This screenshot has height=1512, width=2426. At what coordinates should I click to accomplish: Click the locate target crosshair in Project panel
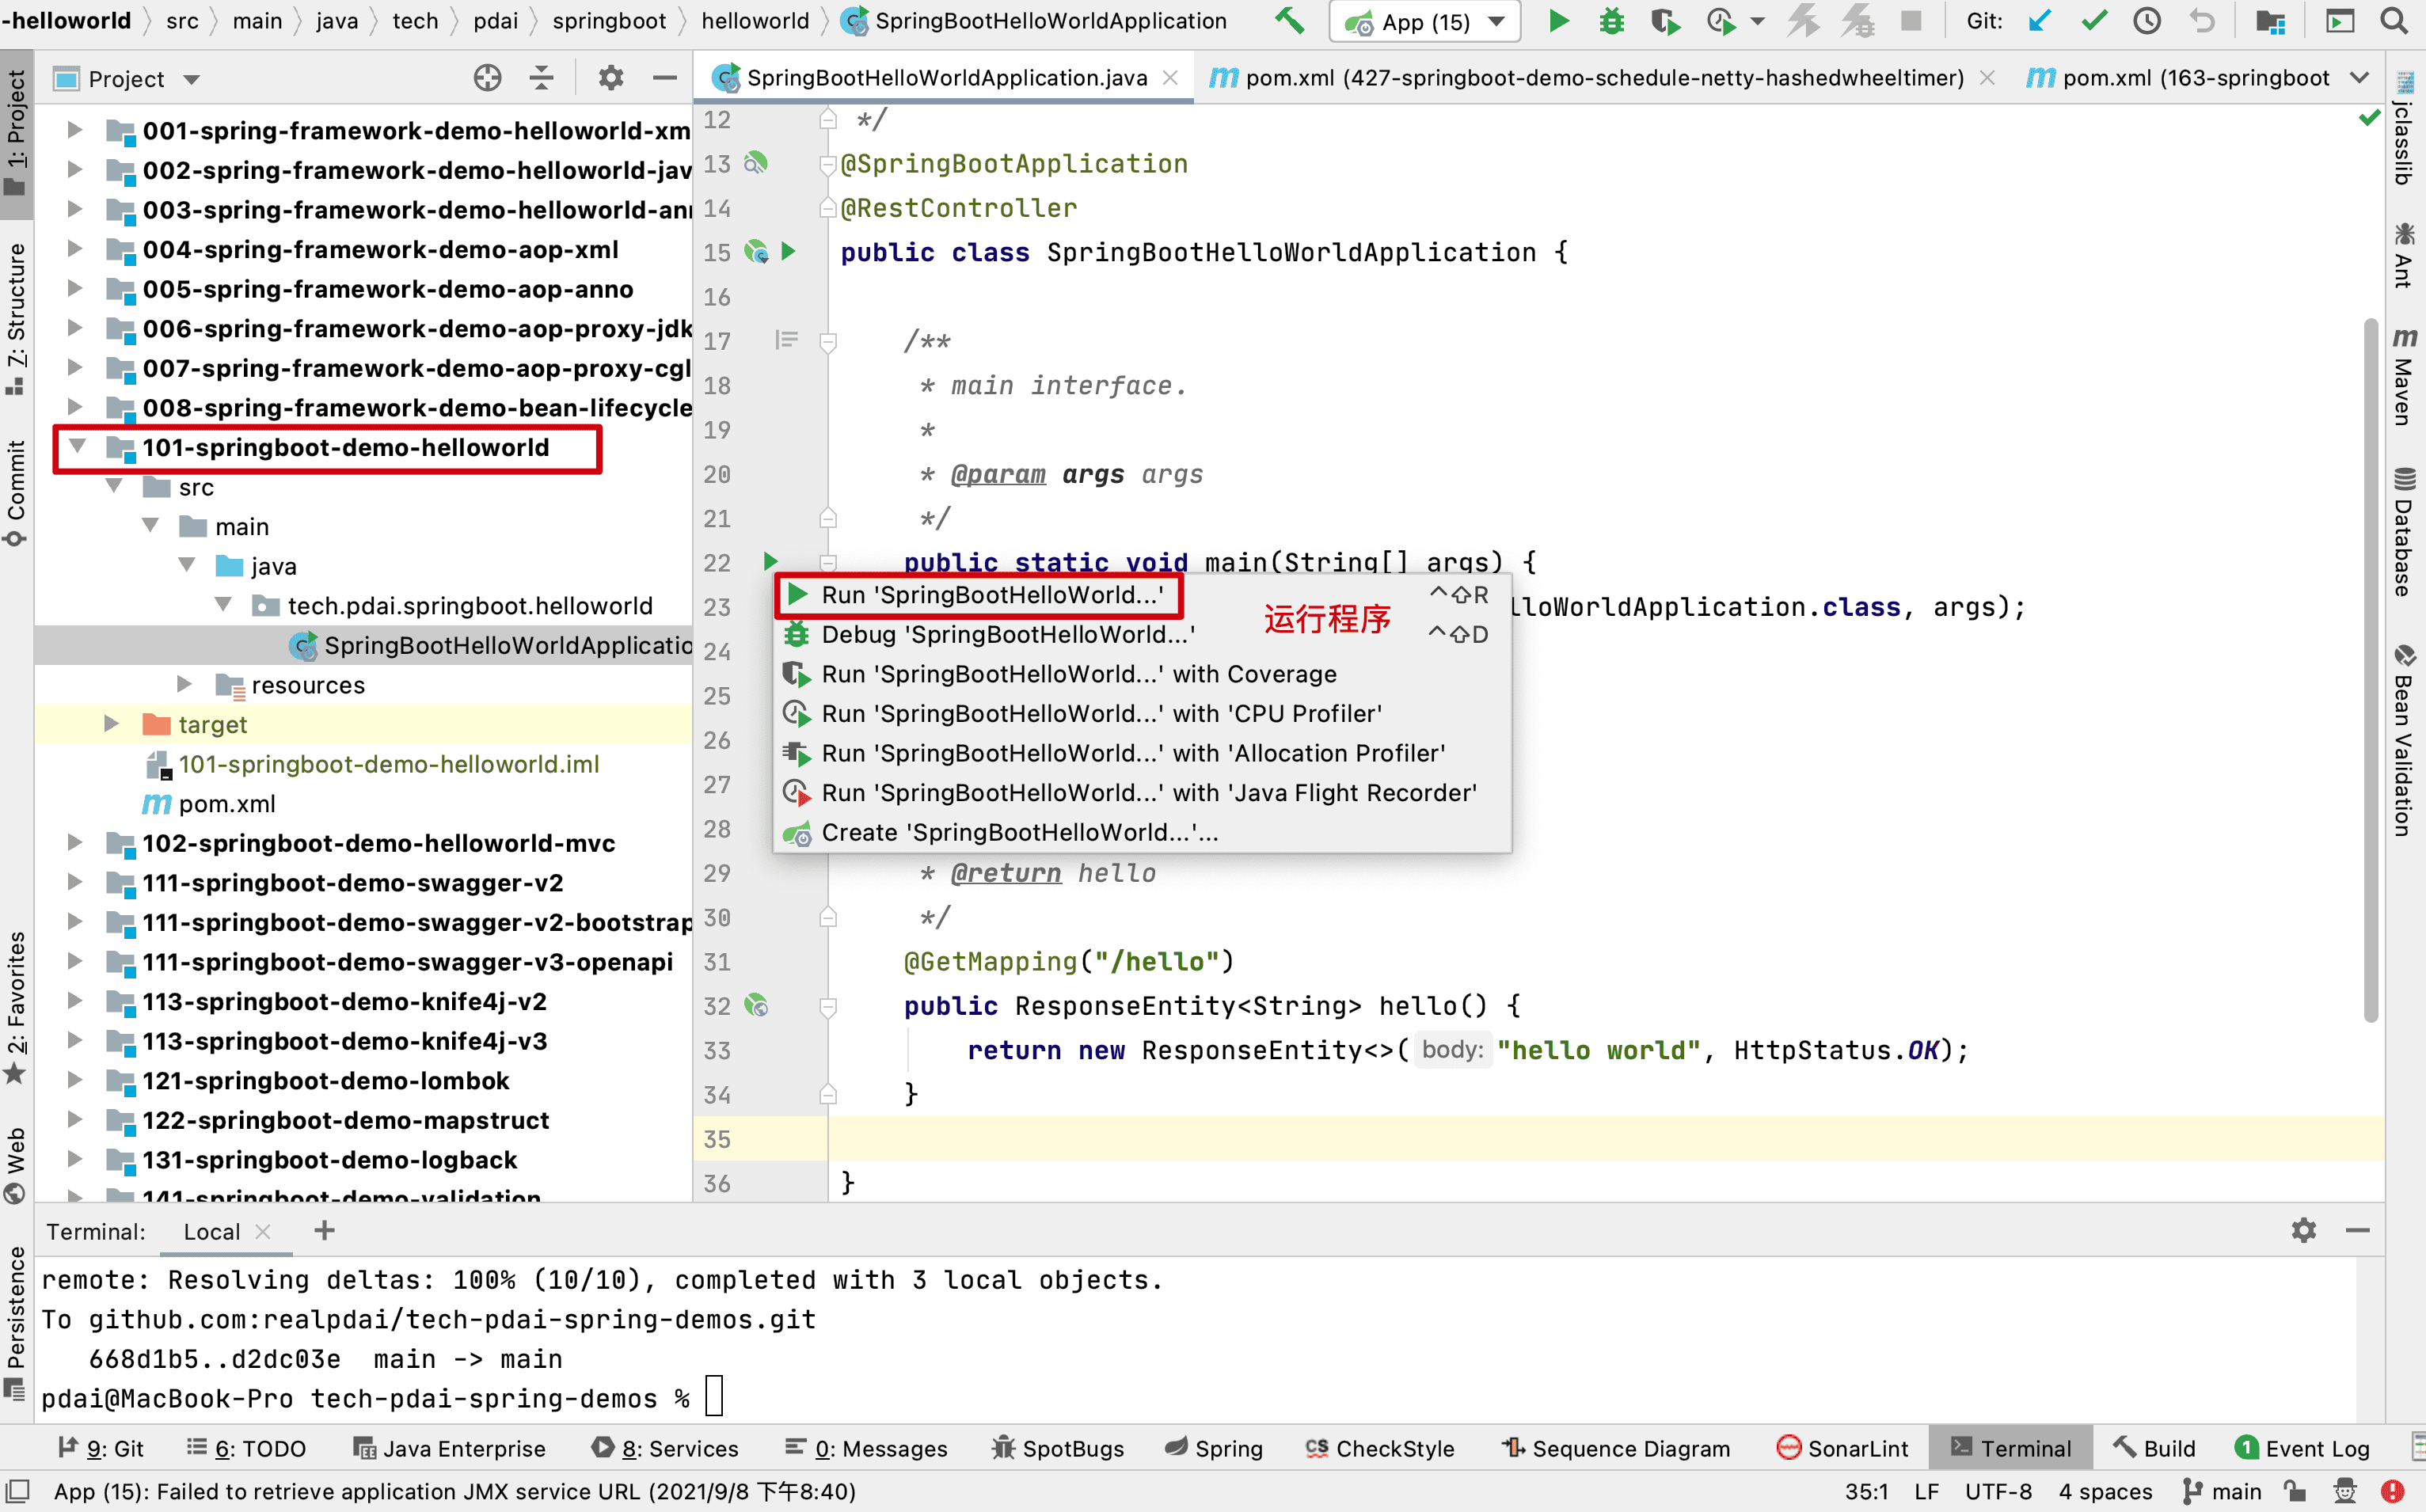click(x=487, y=78)
